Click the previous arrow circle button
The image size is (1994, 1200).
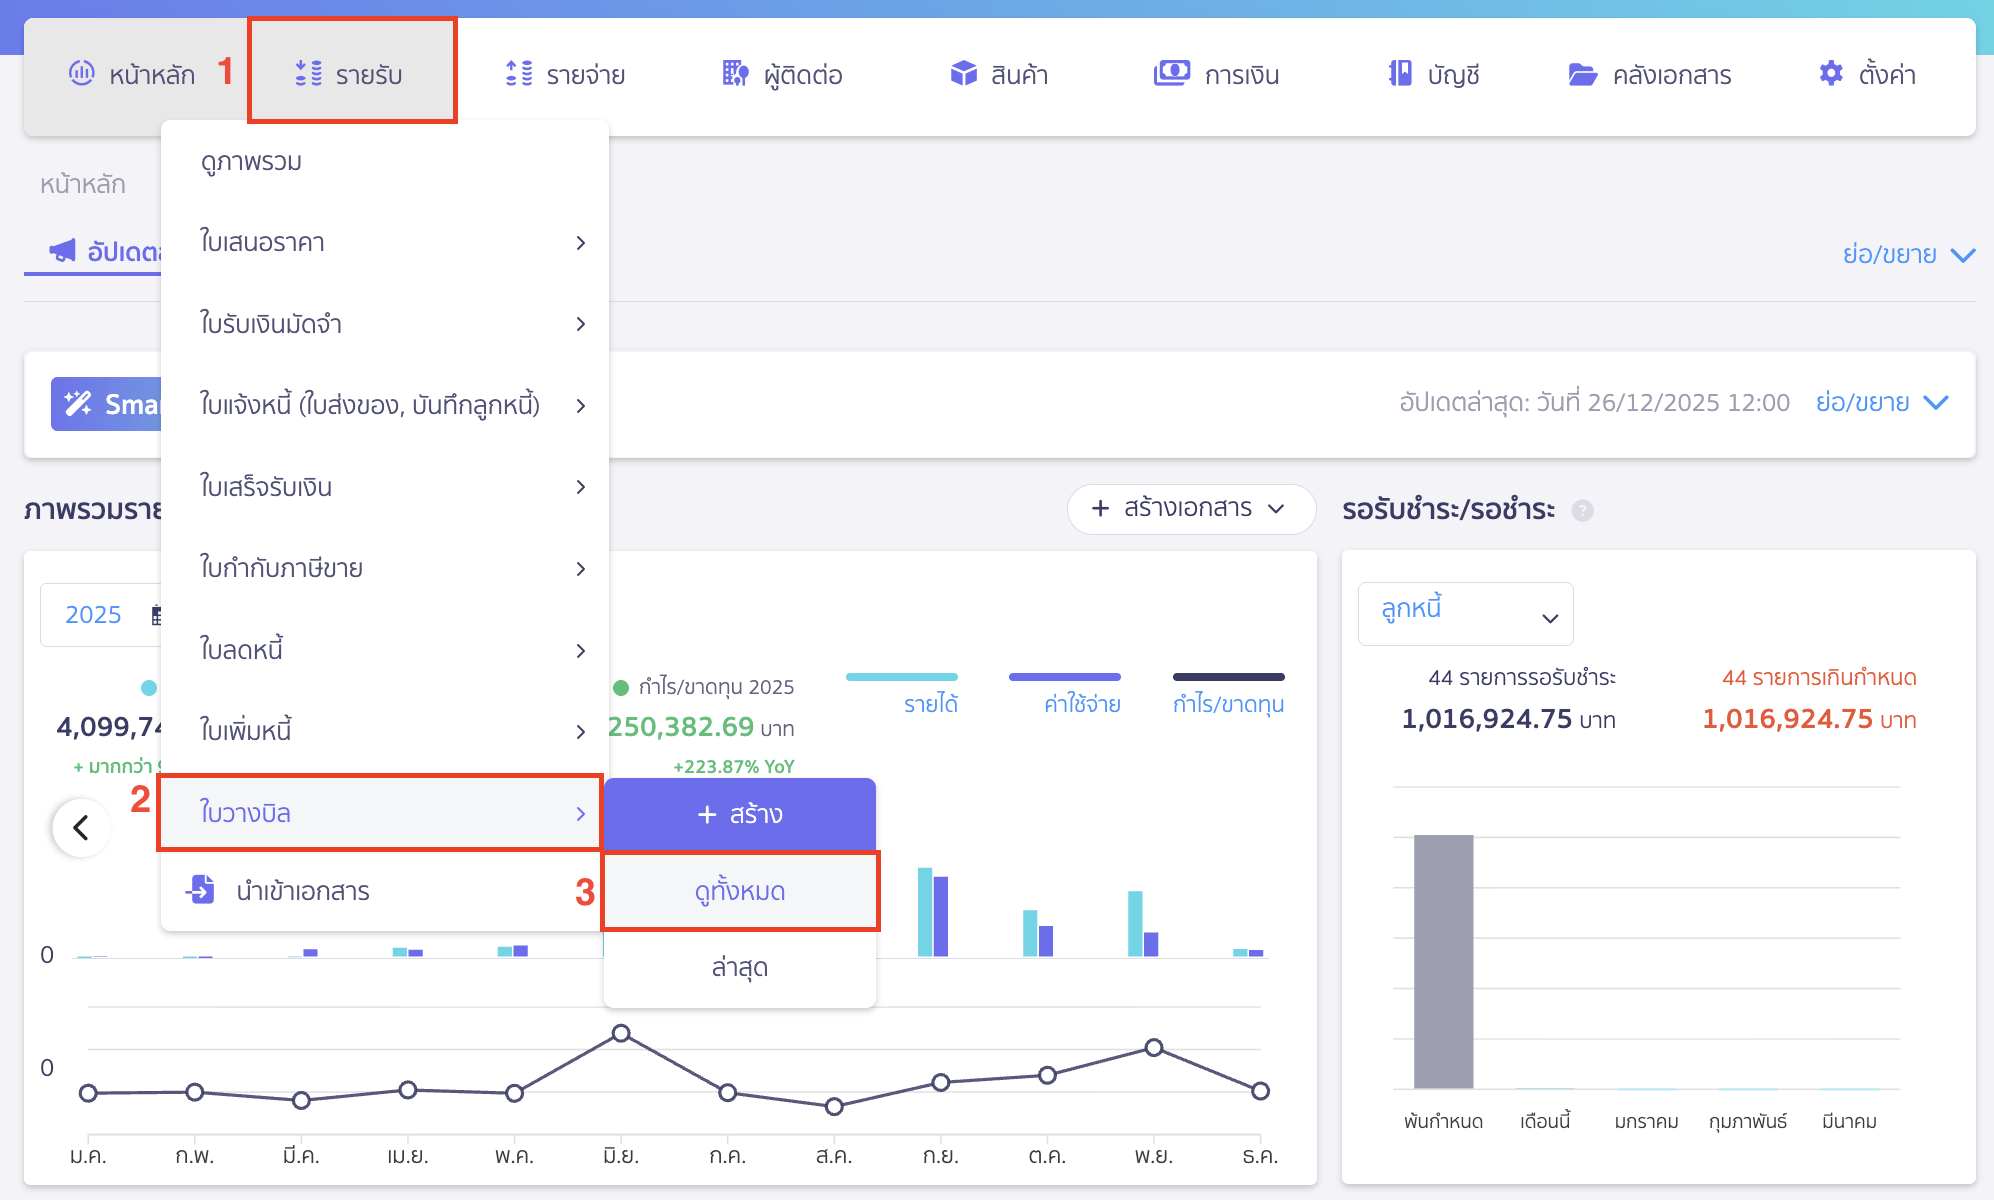(81, 827)
